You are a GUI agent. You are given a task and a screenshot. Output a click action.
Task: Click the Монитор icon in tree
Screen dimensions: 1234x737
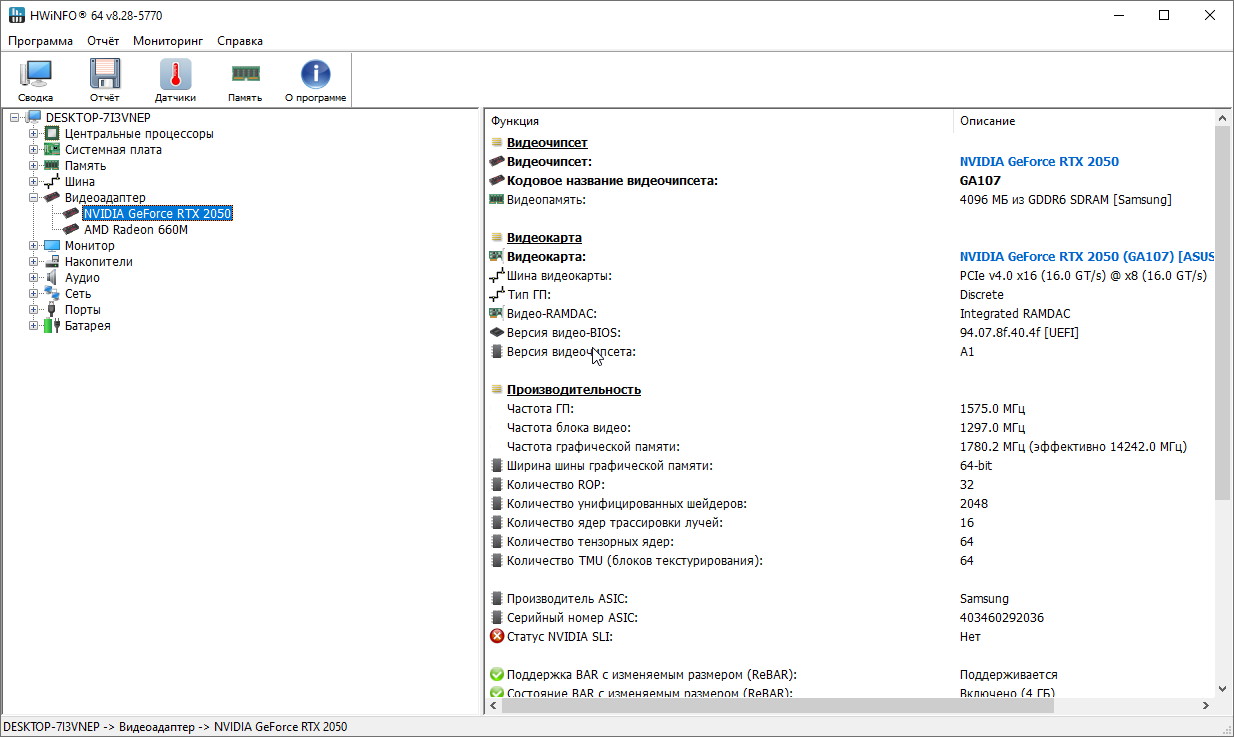click(52, 246)
